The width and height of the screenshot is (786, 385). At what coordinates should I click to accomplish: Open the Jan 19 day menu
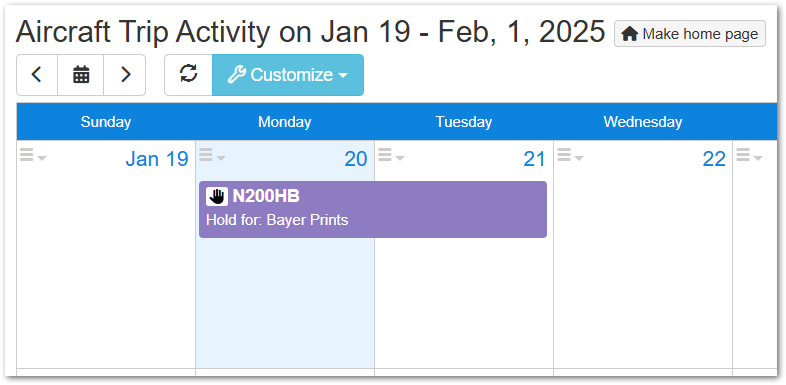(x=33, y=156)
